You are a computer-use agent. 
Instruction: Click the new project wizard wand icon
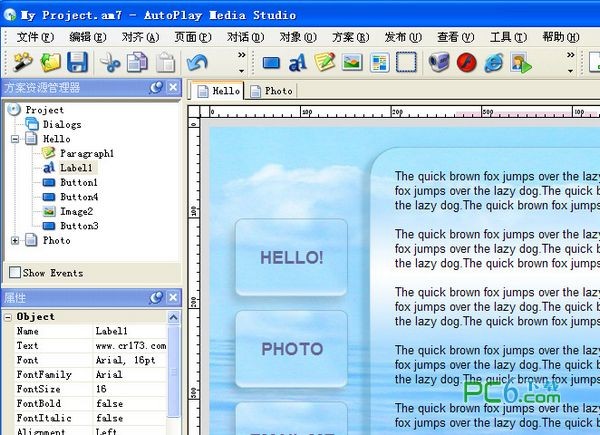23,62
